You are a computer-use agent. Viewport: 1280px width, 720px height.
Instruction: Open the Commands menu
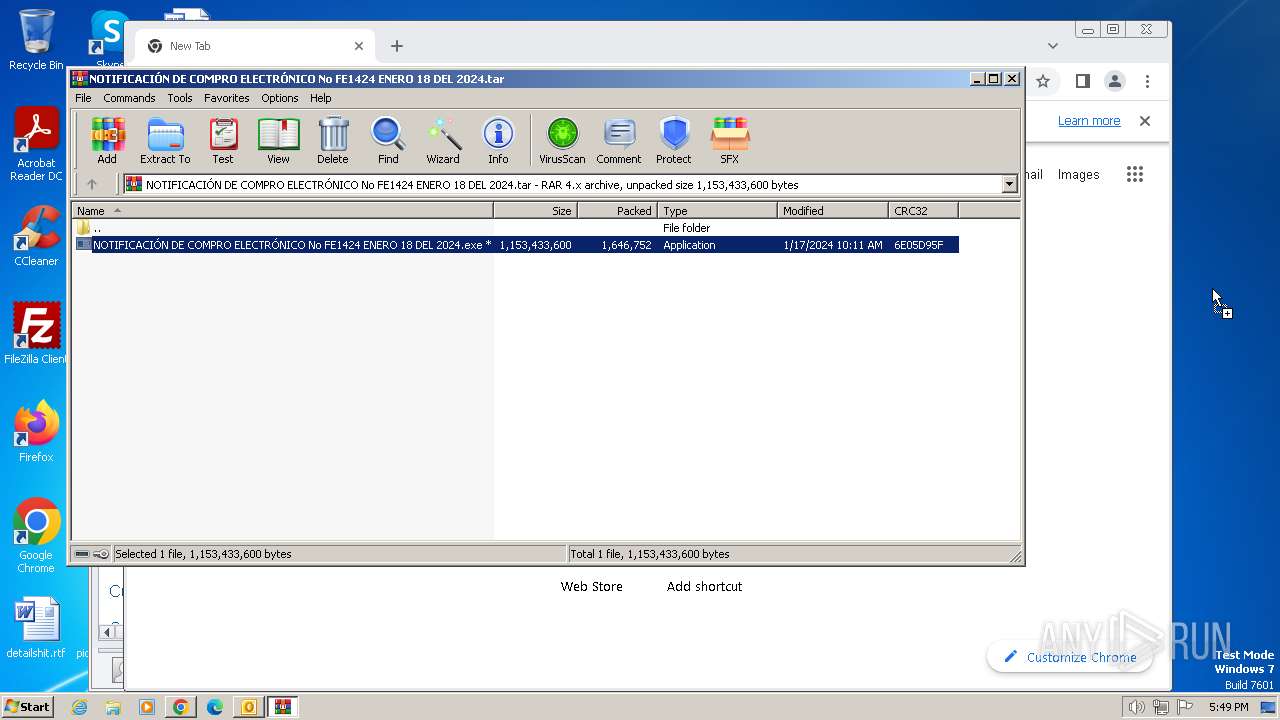(129, 98)
